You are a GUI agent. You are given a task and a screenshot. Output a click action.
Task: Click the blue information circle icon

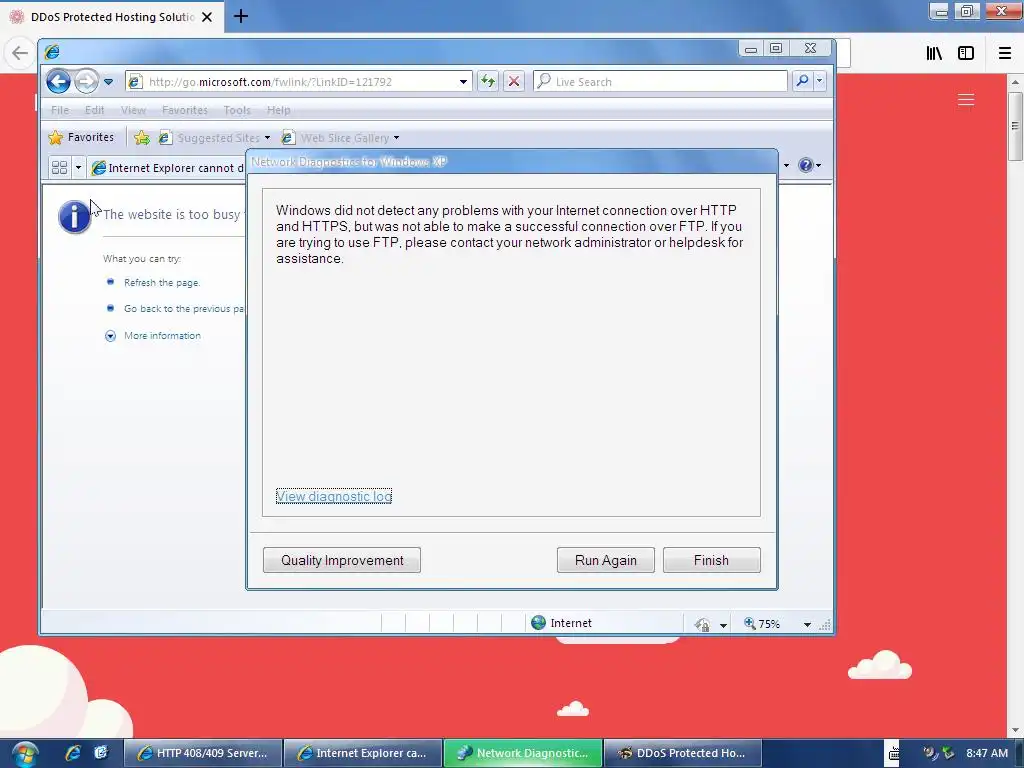(74, 217)
